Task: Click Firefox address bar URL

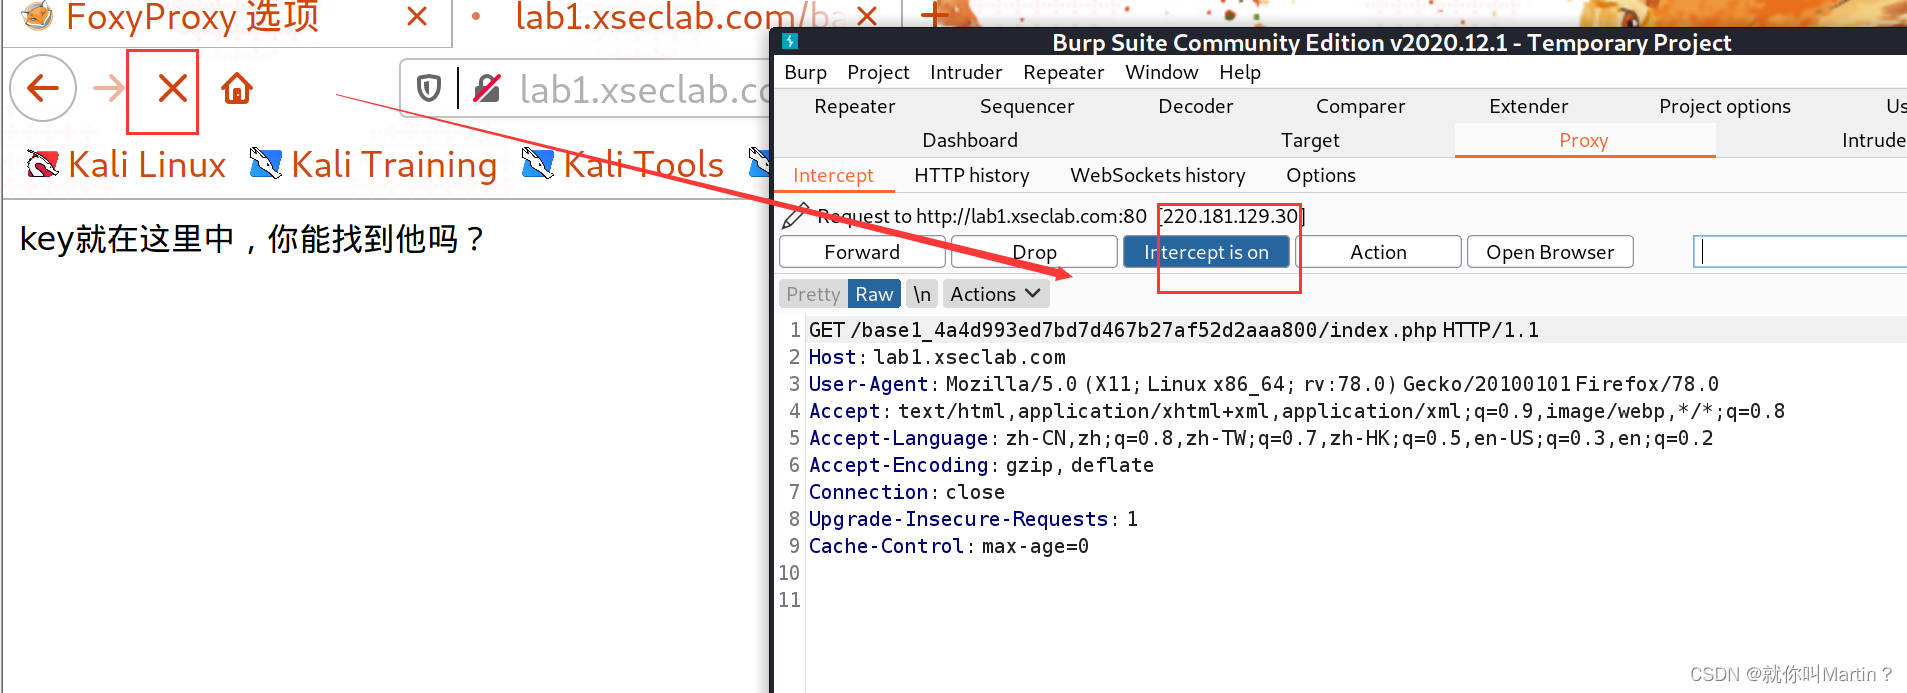Action: [x=645, y=89]
